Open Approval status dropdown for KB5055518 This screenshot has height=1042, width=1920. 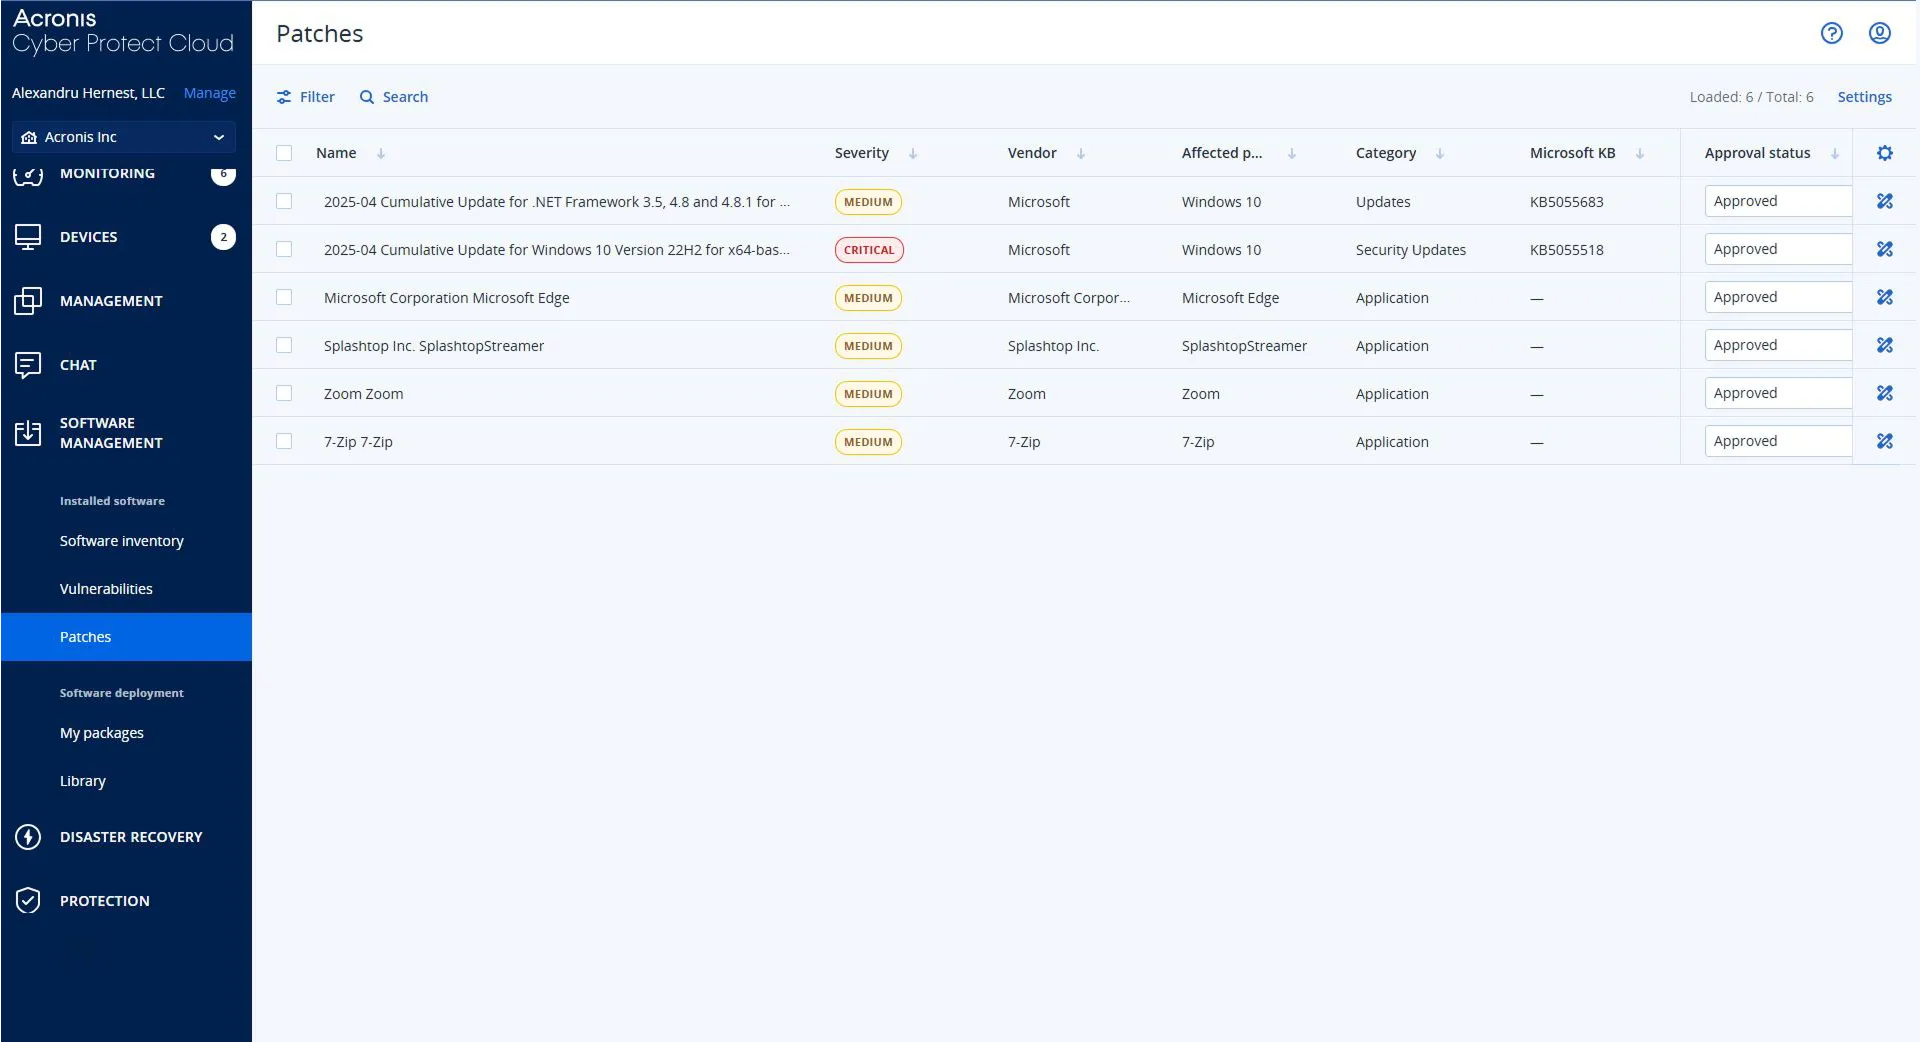(1779, 249)
